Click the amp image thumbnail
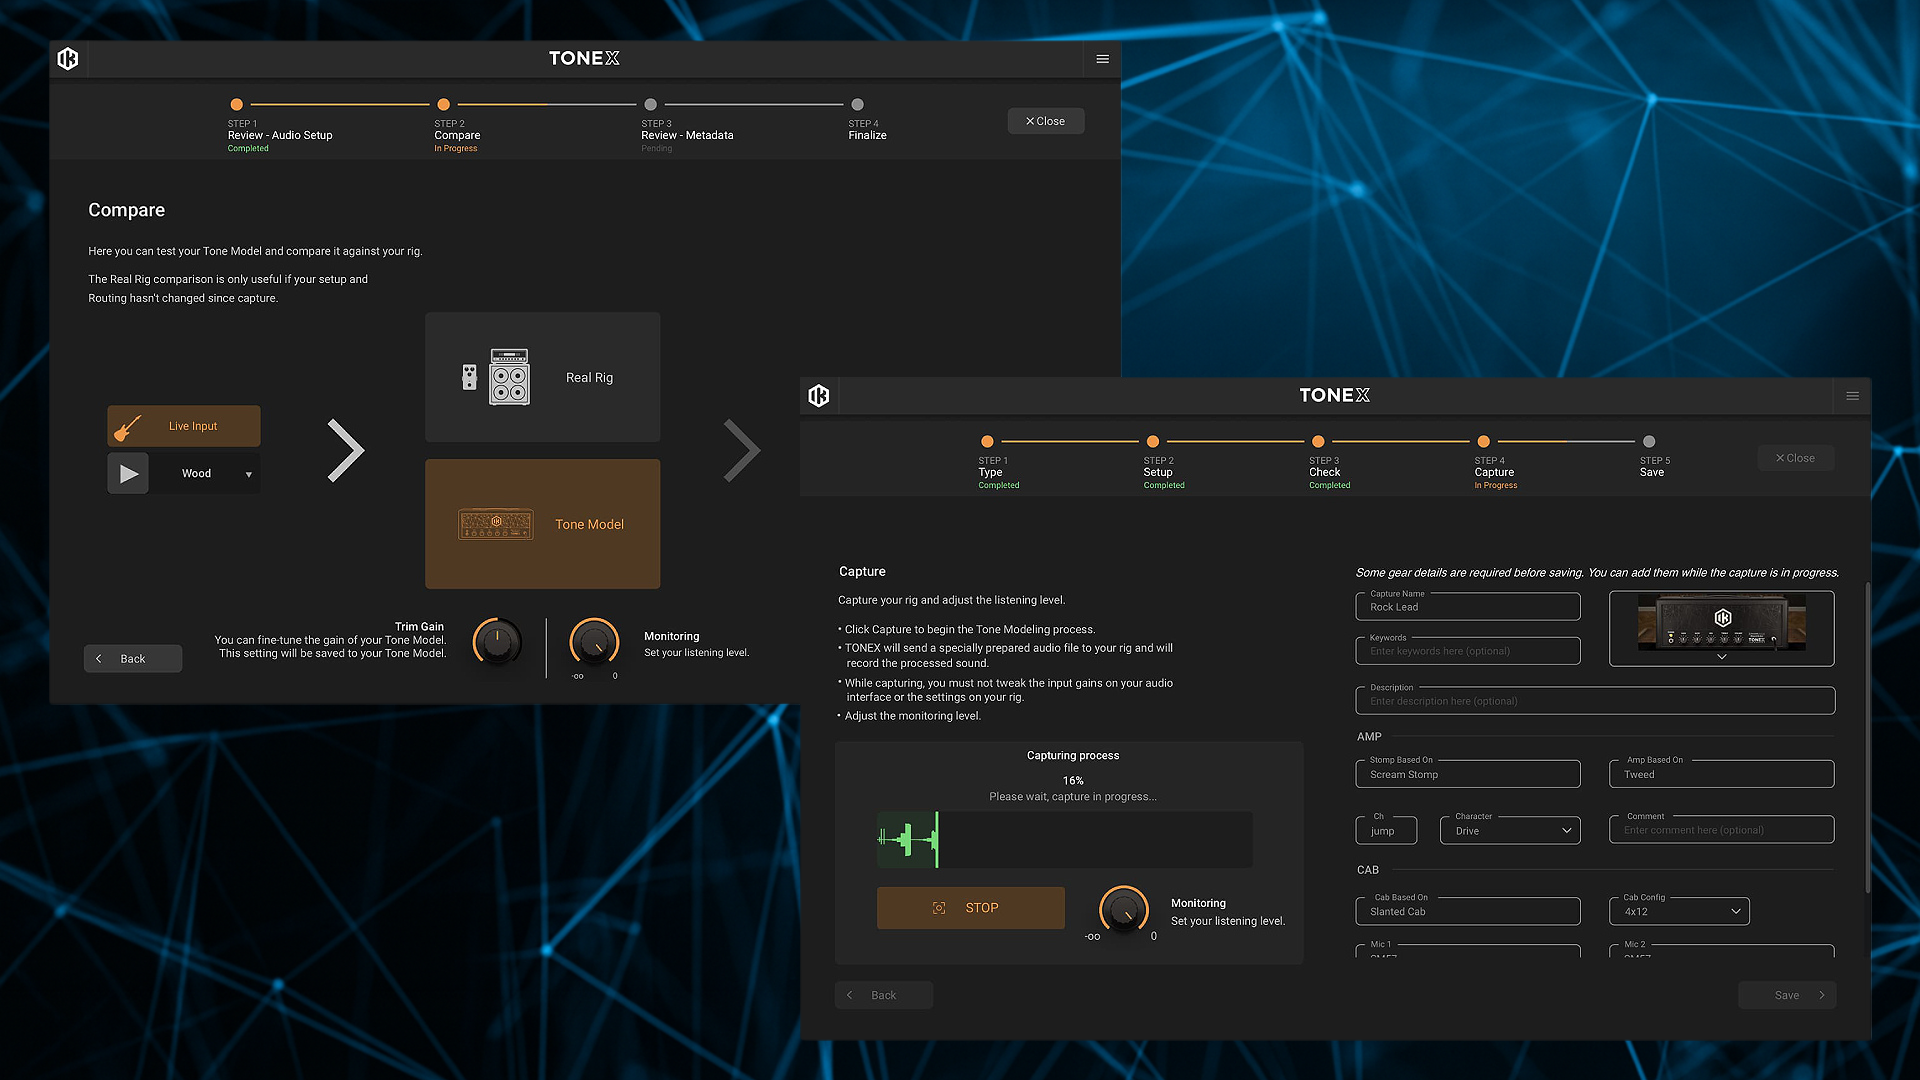1920x1080 pixels. click(1722, 622)
